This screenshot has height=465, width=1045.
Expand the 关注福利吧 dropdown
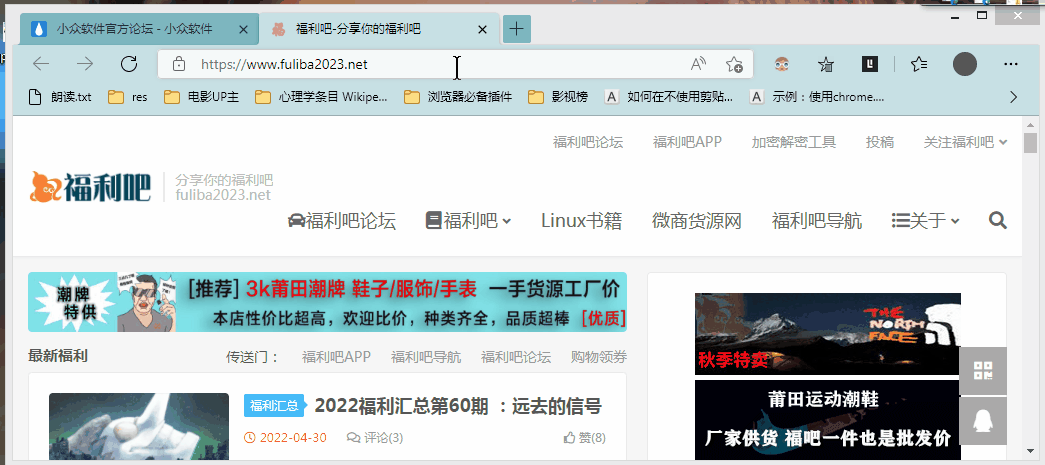966,142
